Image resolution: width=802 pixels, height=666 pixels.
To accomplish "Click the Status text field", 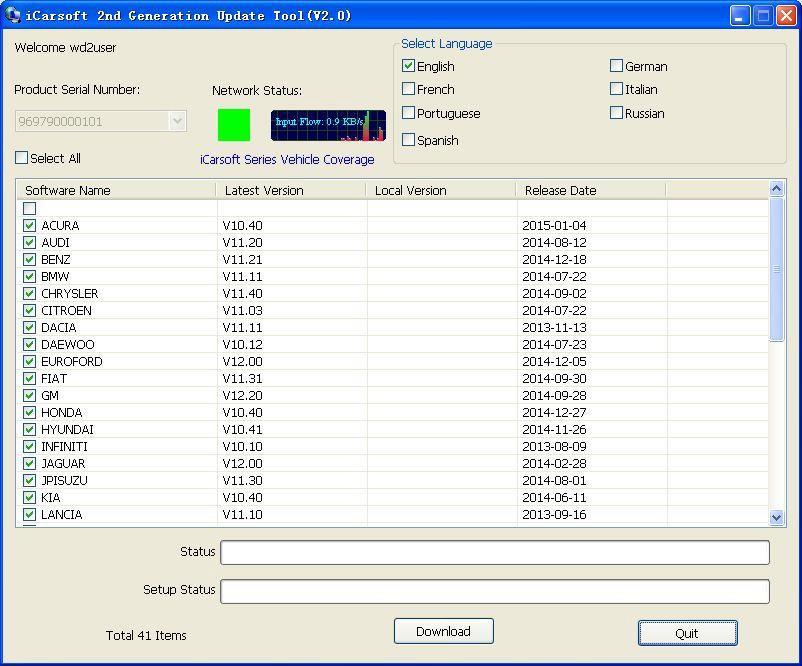I will 495,552.
